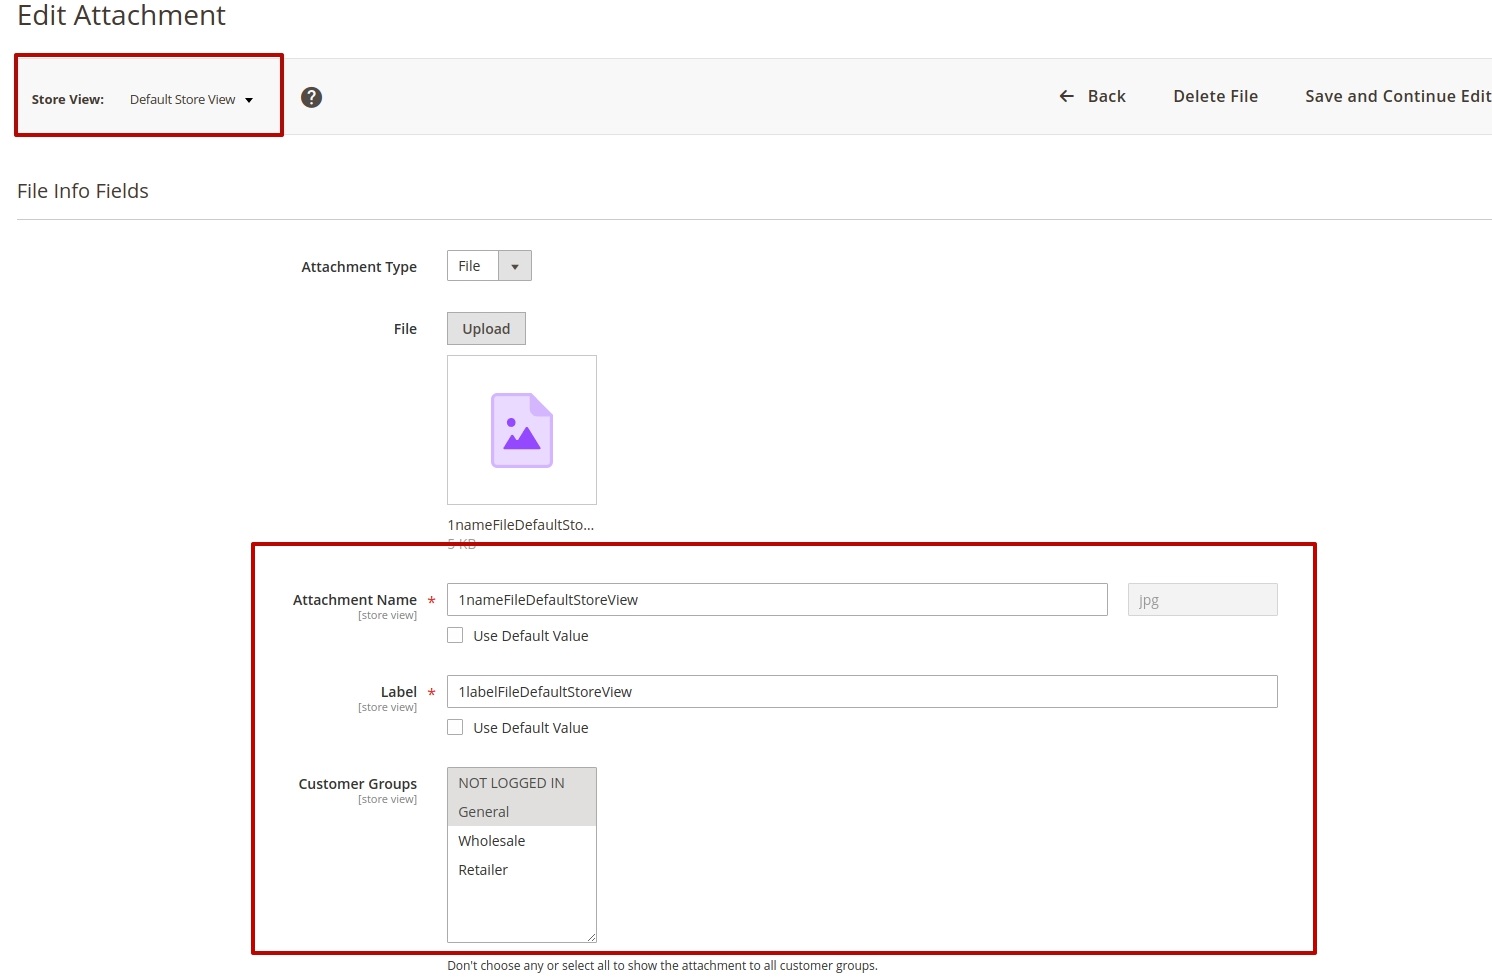Click the Label text field

point(861,692)
